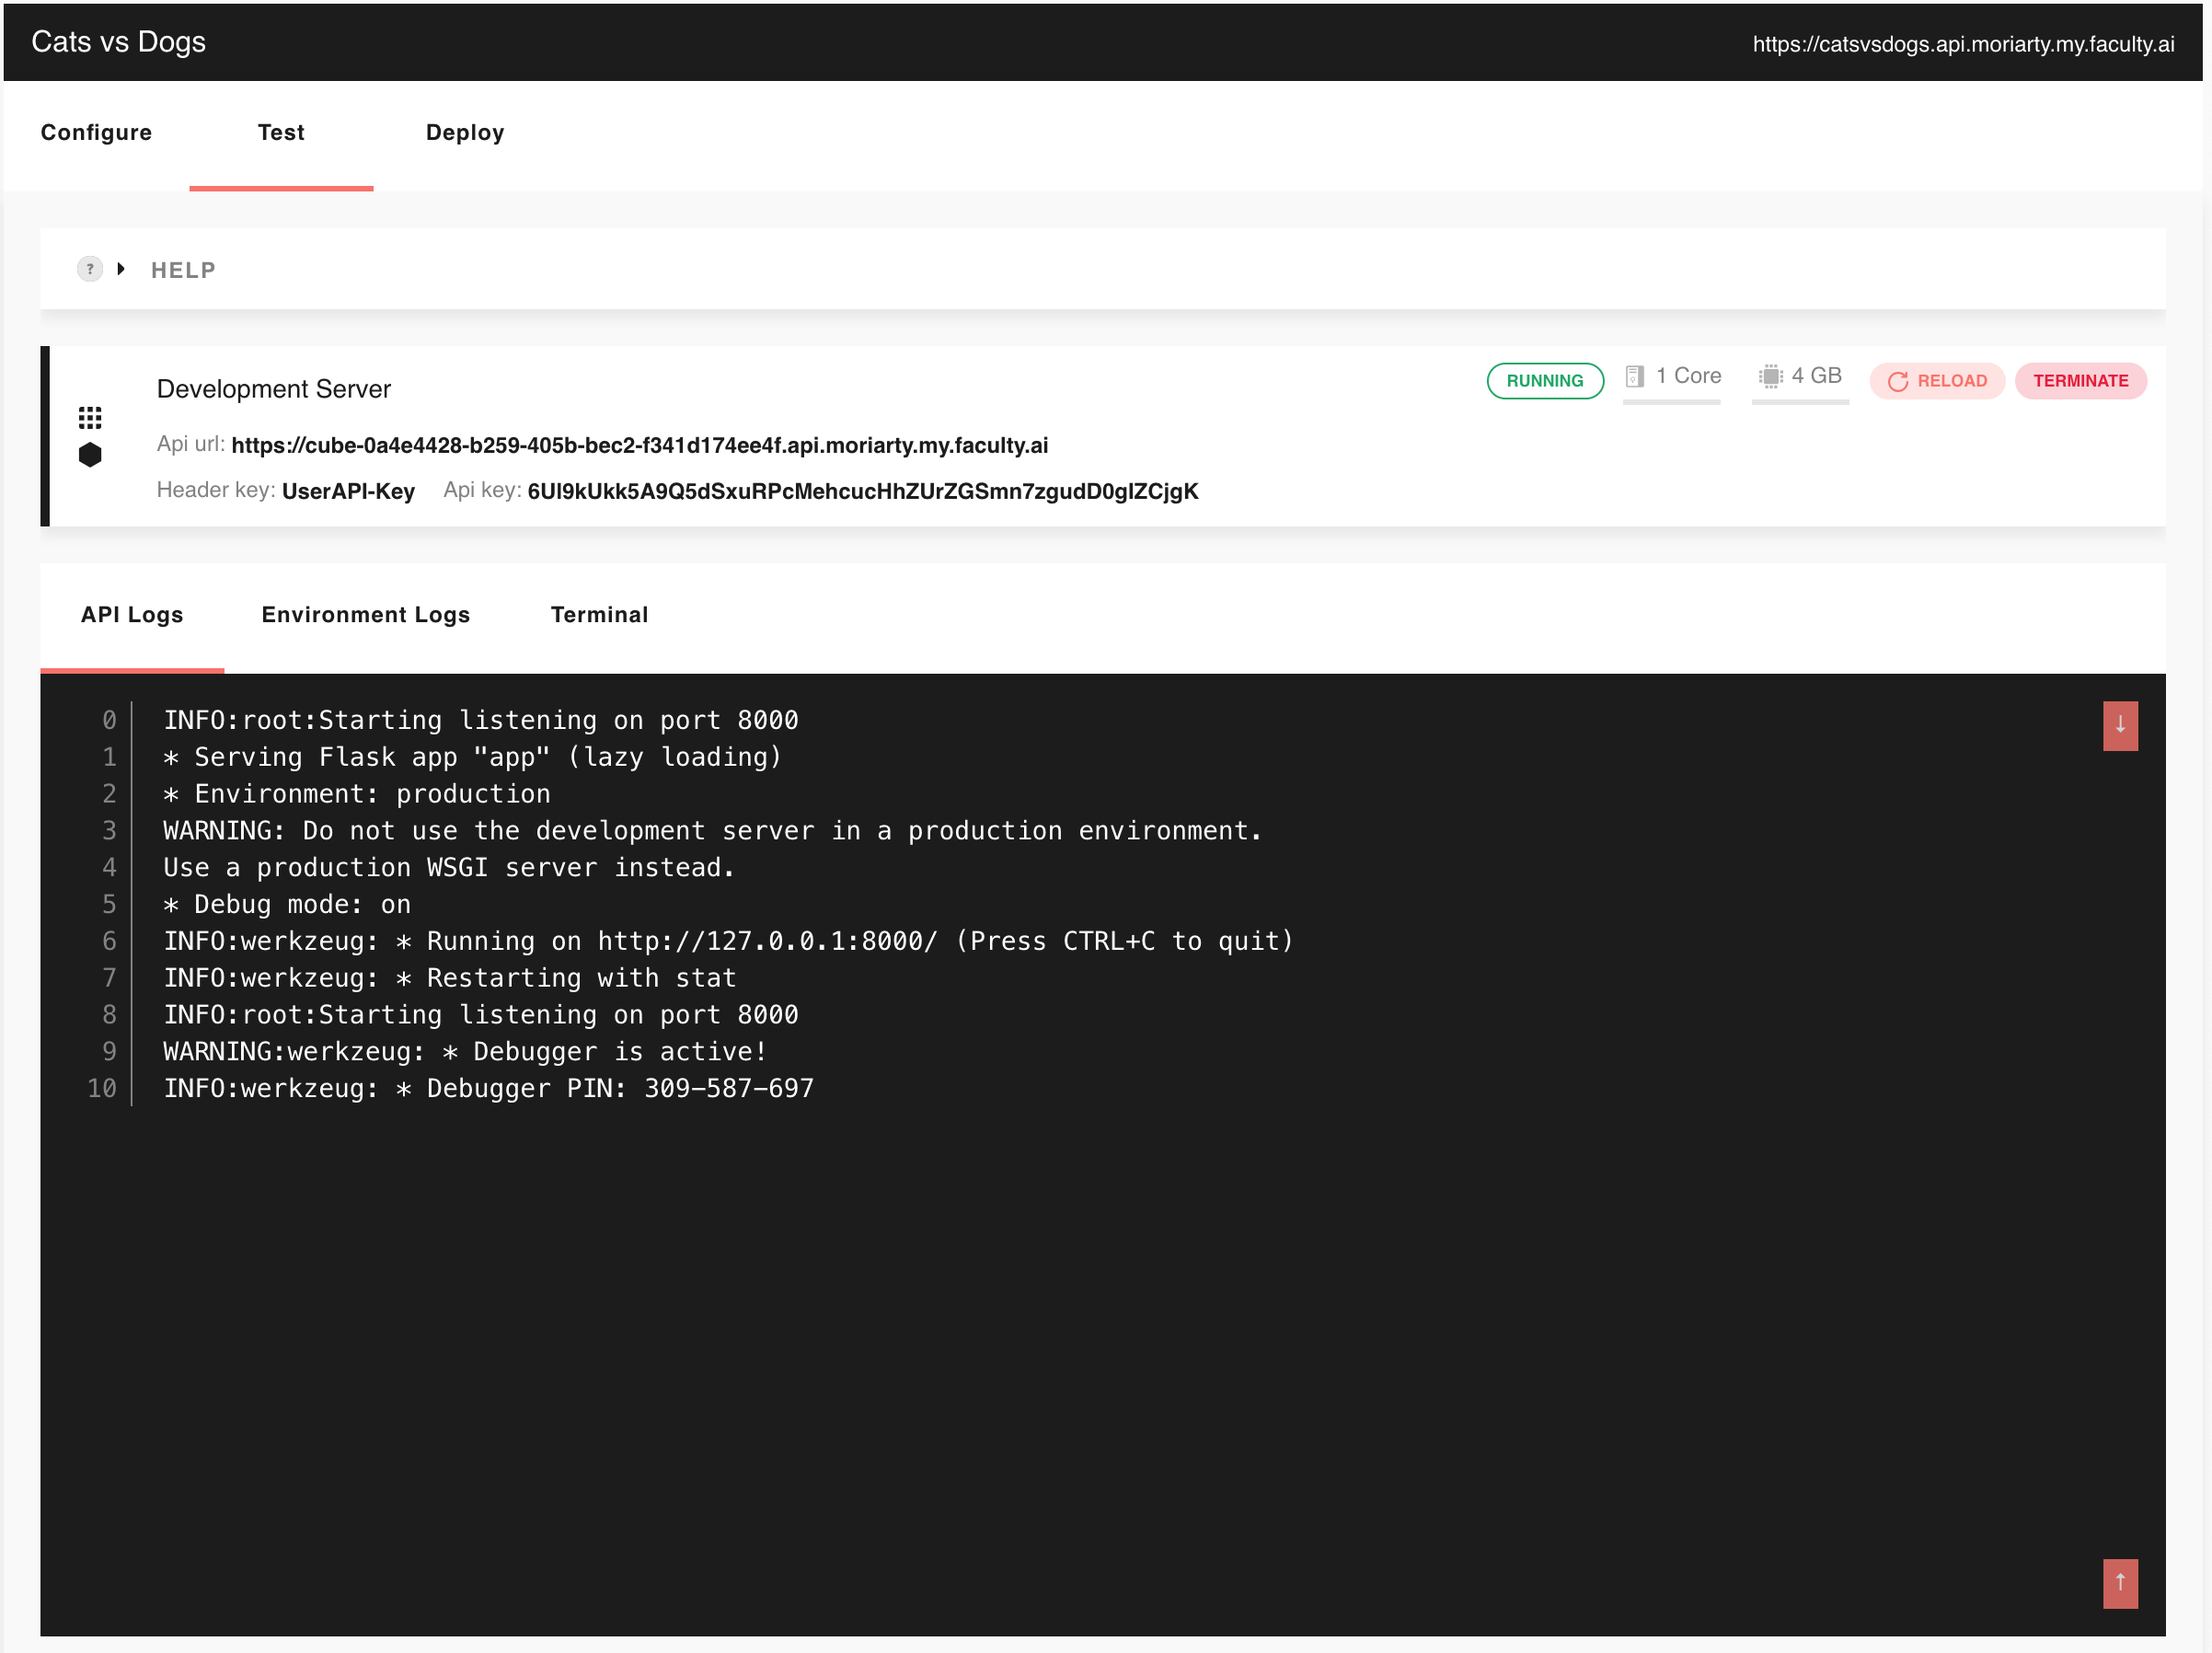Click the circular reload arrow icon

[1897, 381]
